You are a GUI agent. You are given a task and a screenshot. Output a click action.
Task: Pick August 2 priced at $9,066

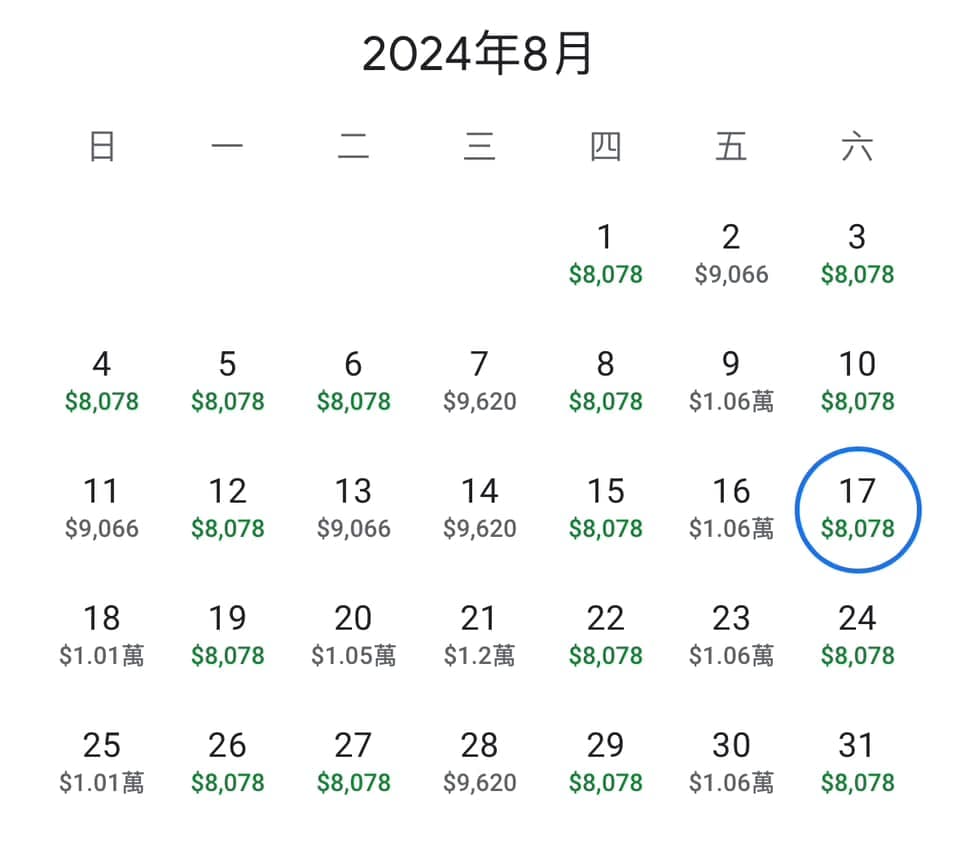(x=731, y=255)
